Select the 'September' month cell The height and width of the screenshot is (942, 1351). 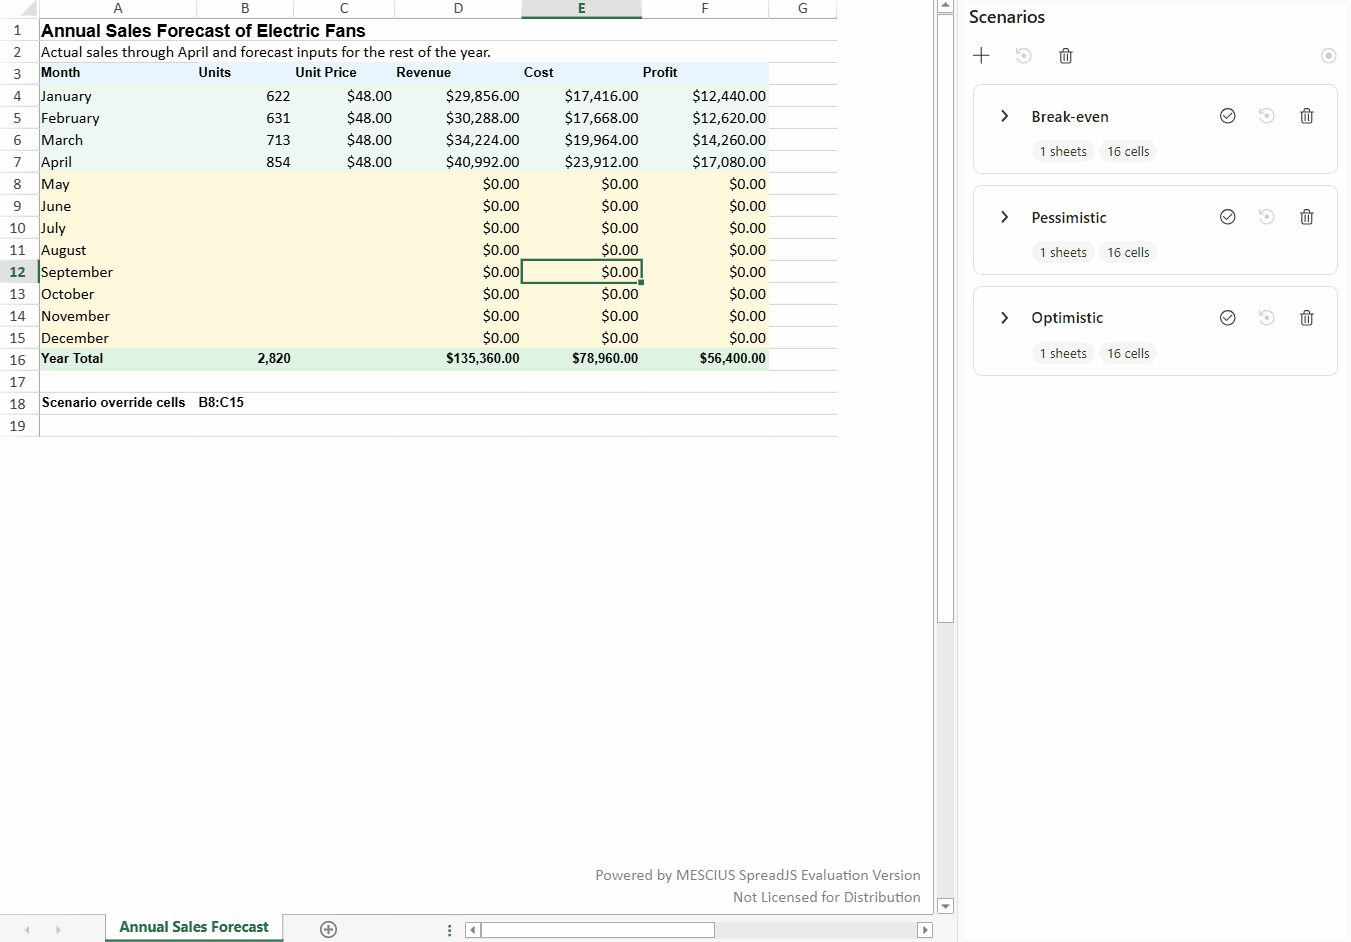tap(118, 272)
